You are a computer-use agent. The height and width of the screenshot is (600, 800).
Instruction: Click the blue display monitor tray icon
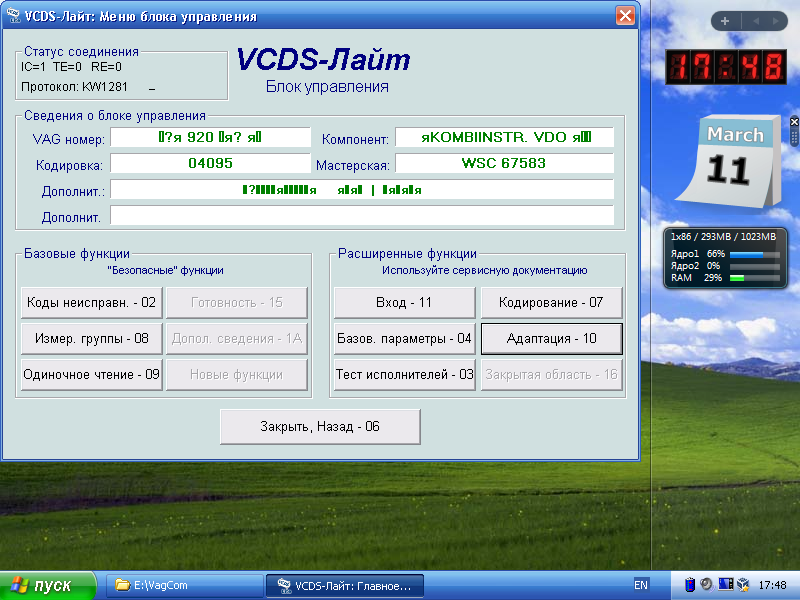726,584
